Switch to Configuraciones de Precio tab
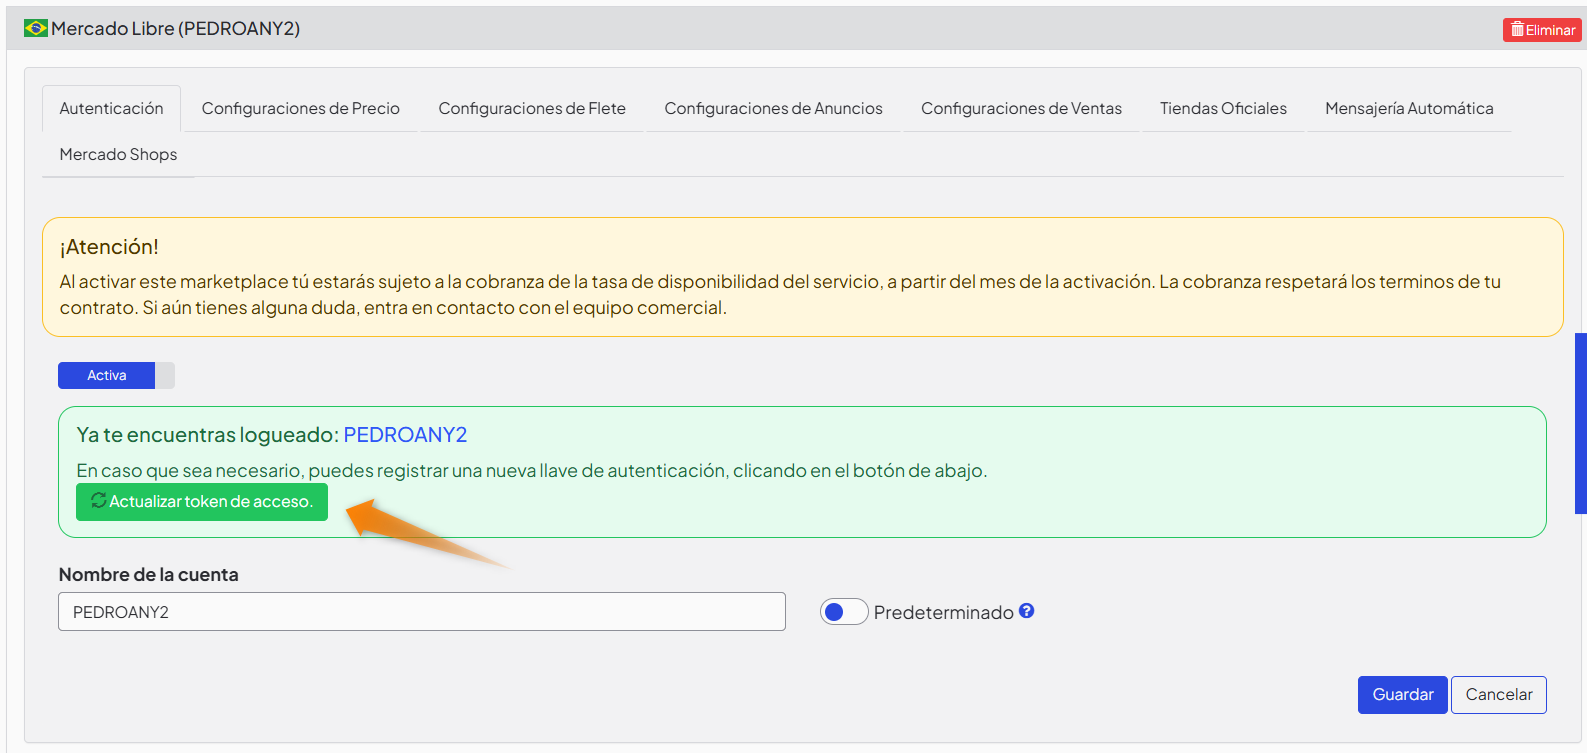Viewport: 1587px width, 753px height. pos(300,108)
